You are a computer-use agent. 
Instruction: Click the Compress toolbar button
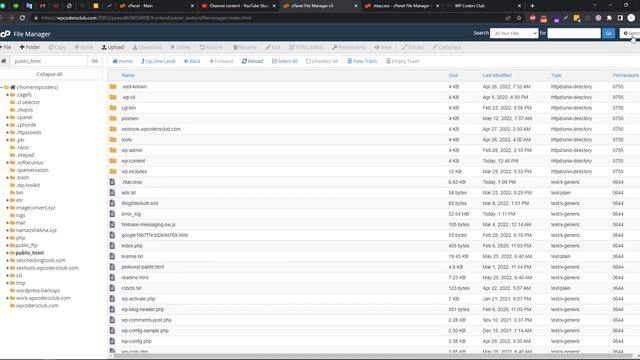coord(447,47)
